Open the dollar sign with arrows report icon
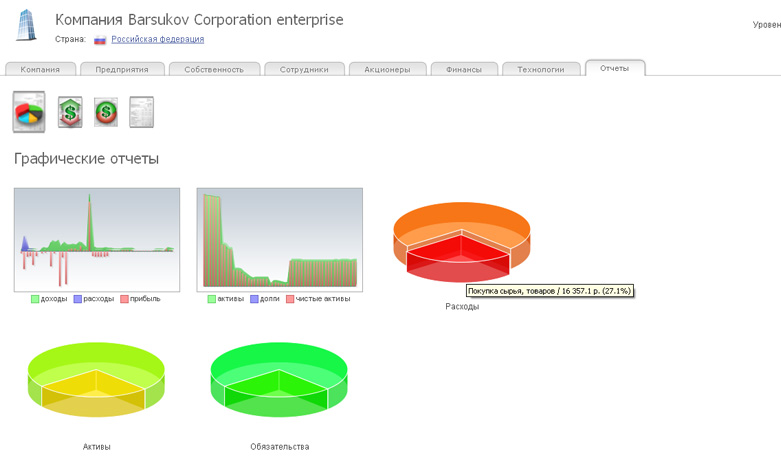This screenshot has height=458, width=781. coord(70,112)
